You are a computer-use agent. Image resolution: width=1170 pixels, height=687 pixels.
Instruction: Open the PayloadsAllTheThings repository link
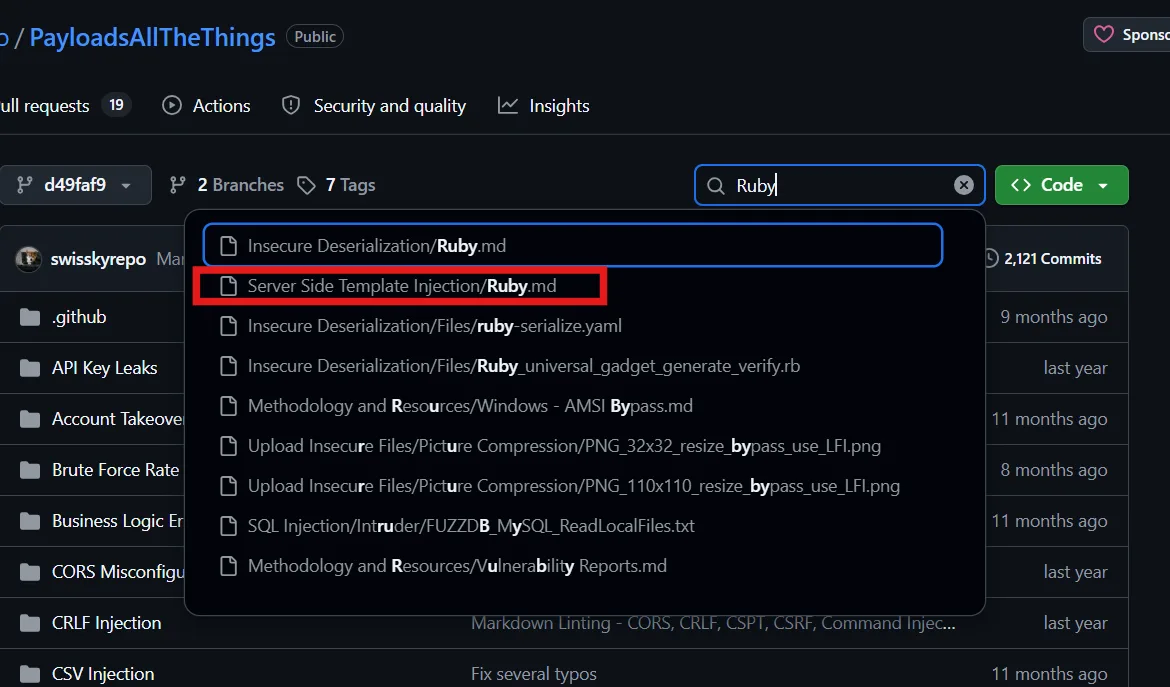click(x=152, y=37)
